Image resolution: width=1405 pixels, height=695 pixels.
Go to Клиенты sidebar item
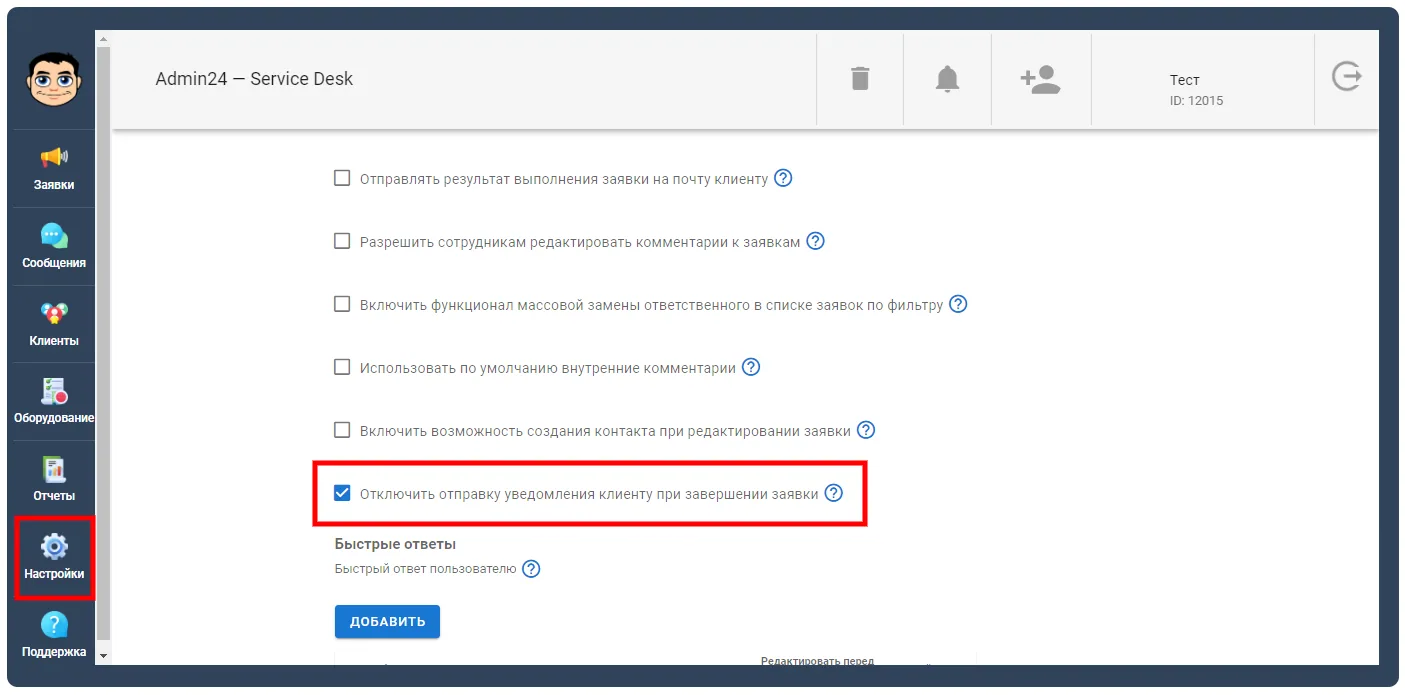(54, 324)
